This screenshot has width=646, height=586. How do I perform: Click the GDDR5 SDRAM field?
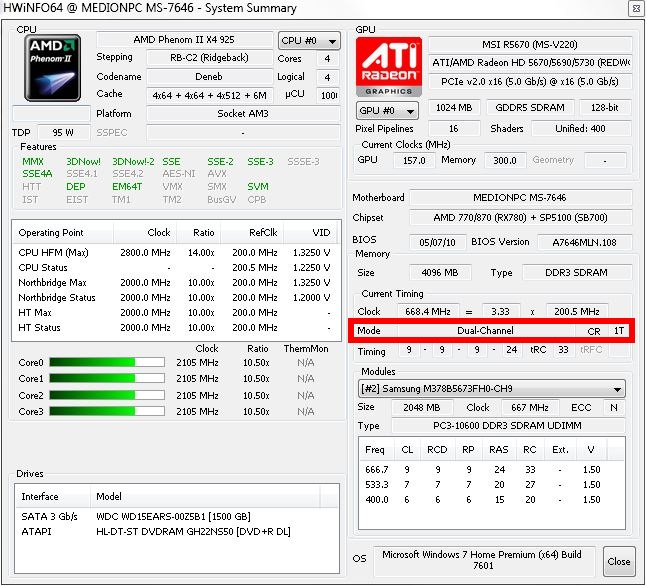click(x=530, y=107)
